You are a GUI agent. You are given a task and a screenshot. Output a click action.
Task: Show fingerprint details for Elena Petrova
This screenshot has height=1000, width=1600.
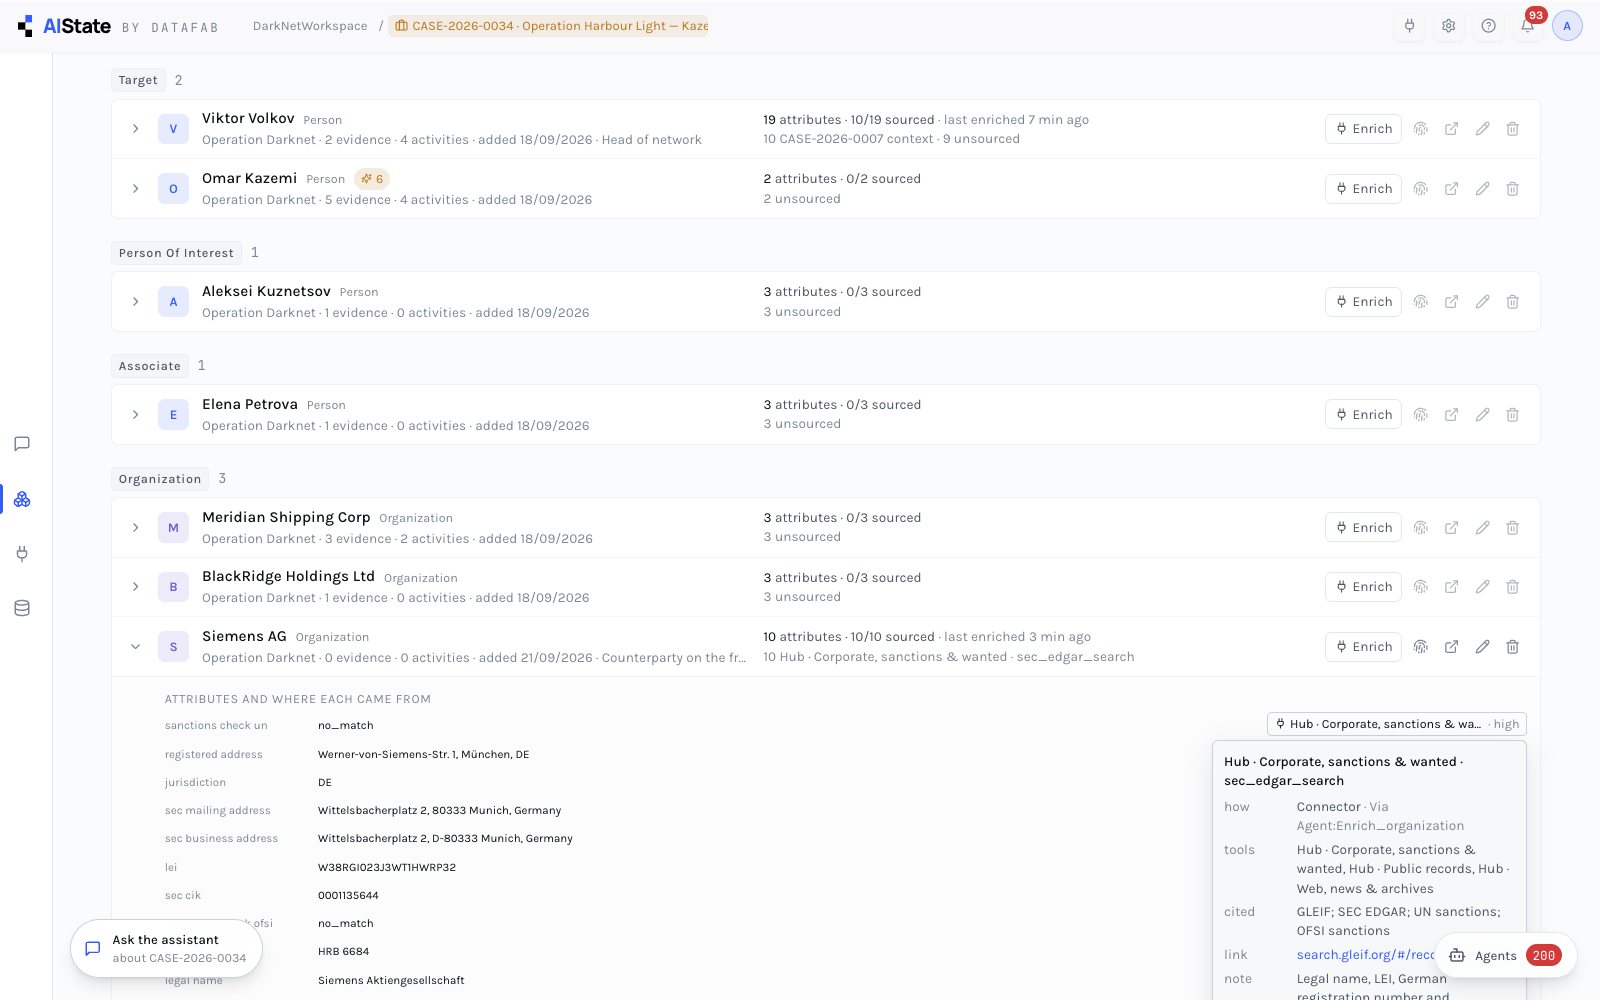click(1420, 415)
